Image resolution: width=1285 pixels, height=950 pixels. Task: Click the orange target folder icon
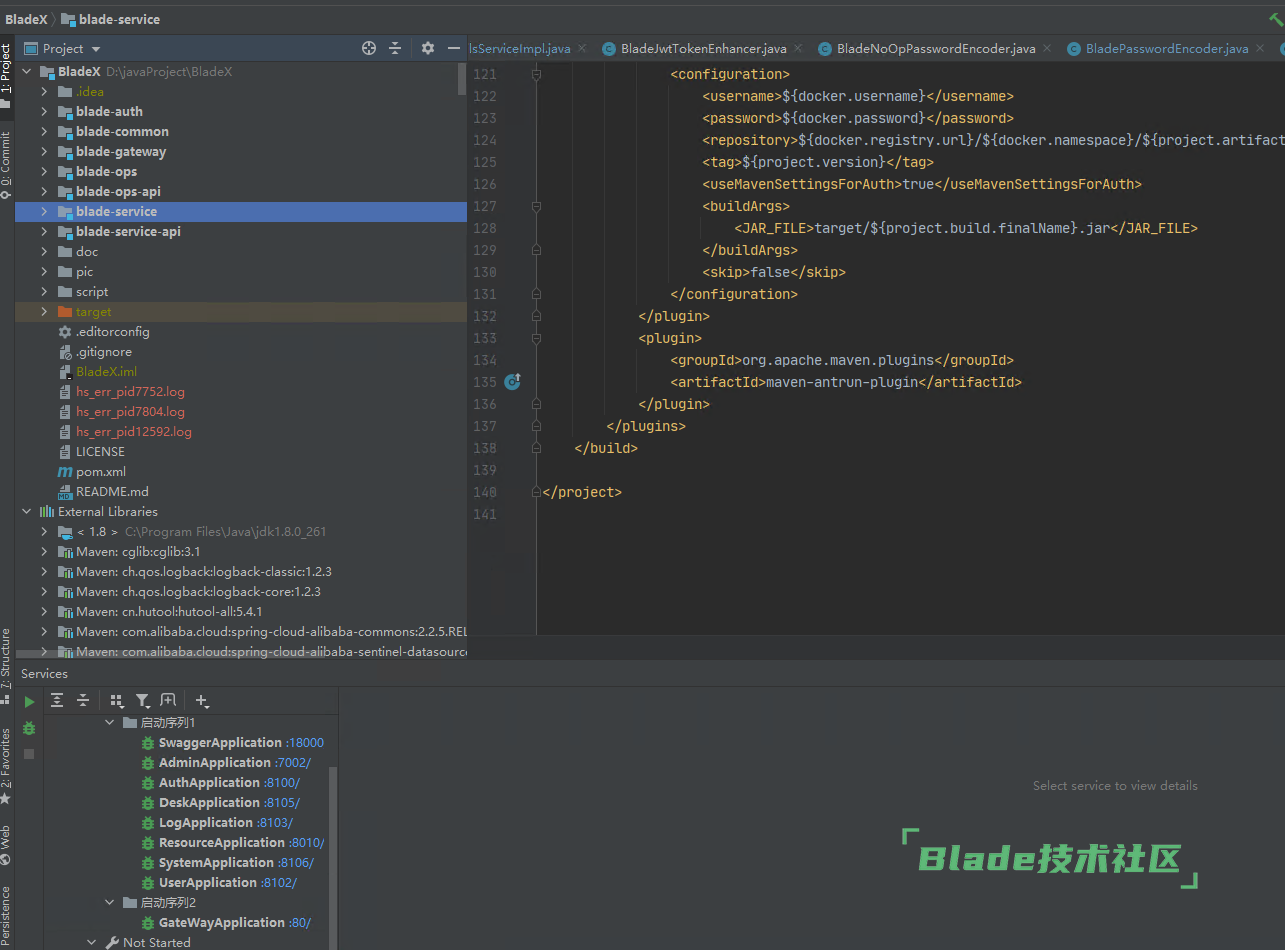click(65, 312)
